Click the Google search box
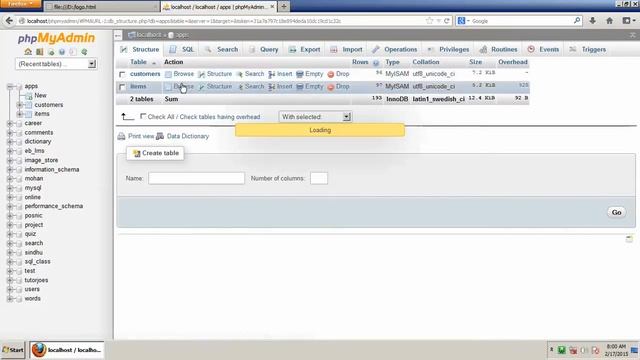Screen dimensions: 640x360 (x=518, y=21)
